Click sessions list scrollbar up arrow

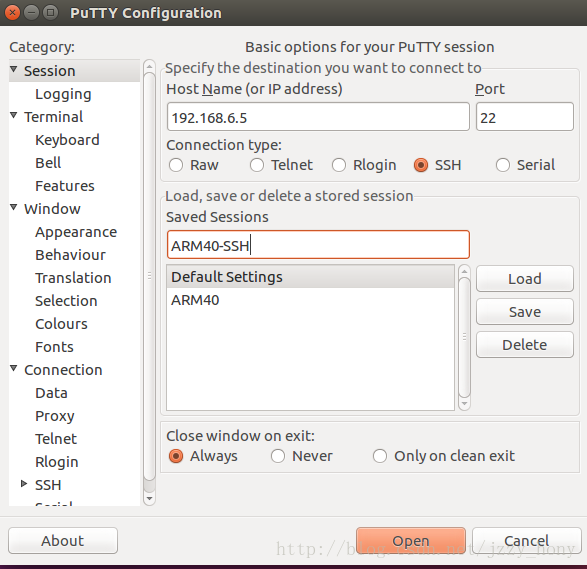[464, 271]
